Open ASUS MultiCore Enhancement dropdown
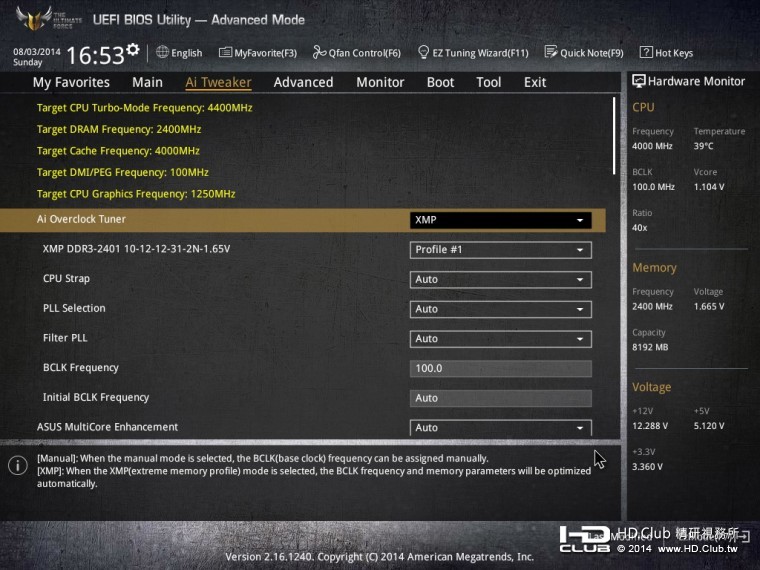Viewport: 760px width, 570px height. (501, 428)
